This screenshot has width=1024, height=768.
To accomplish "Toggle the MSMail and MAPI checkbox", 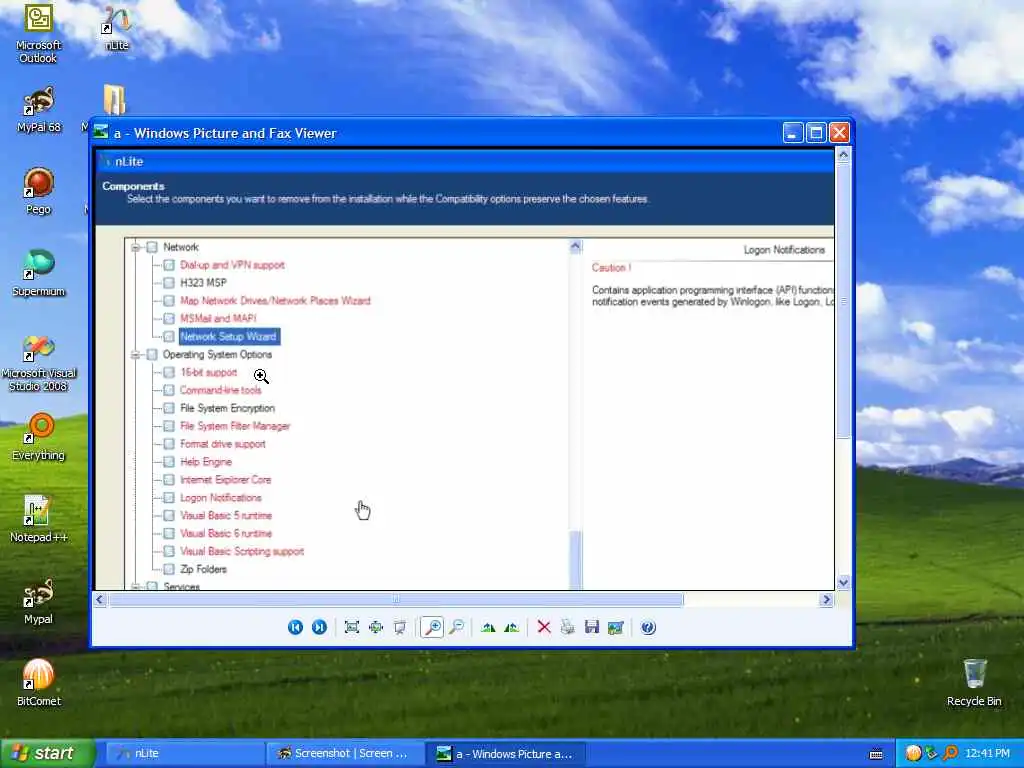I will point(169,319).
